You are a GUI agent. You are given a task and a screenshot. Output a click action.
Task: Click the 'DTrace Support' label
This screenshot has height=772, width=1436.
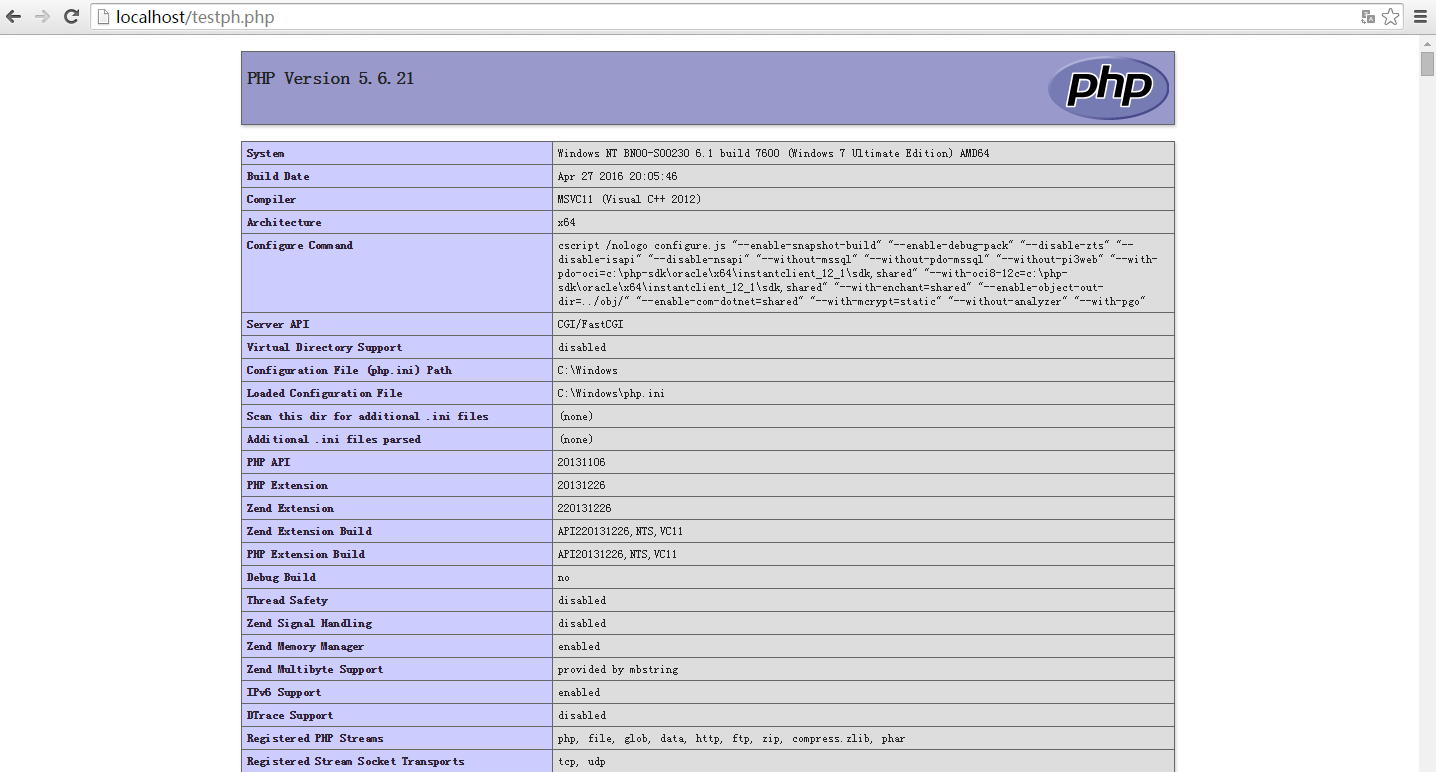pos(290,715)
